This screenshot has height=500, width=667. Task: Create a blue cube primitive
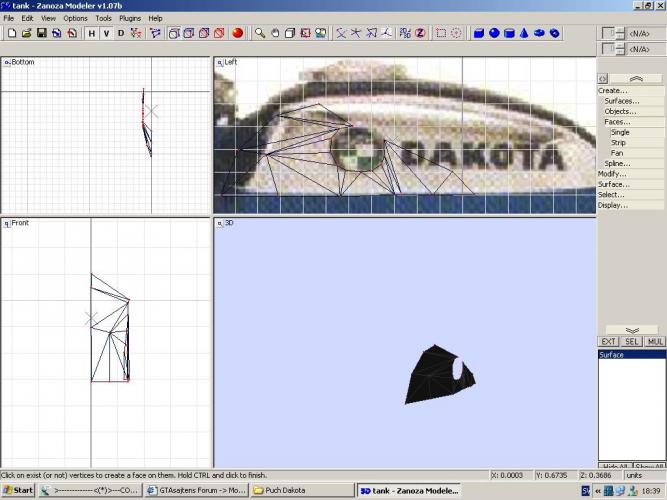478,33
